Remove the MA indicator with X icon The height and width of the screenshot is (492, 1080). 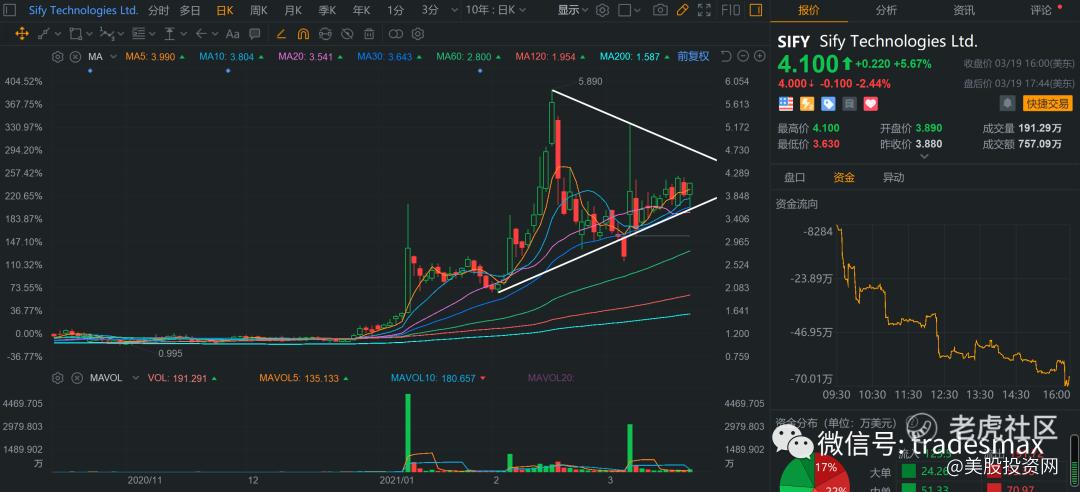click(76, 57)
